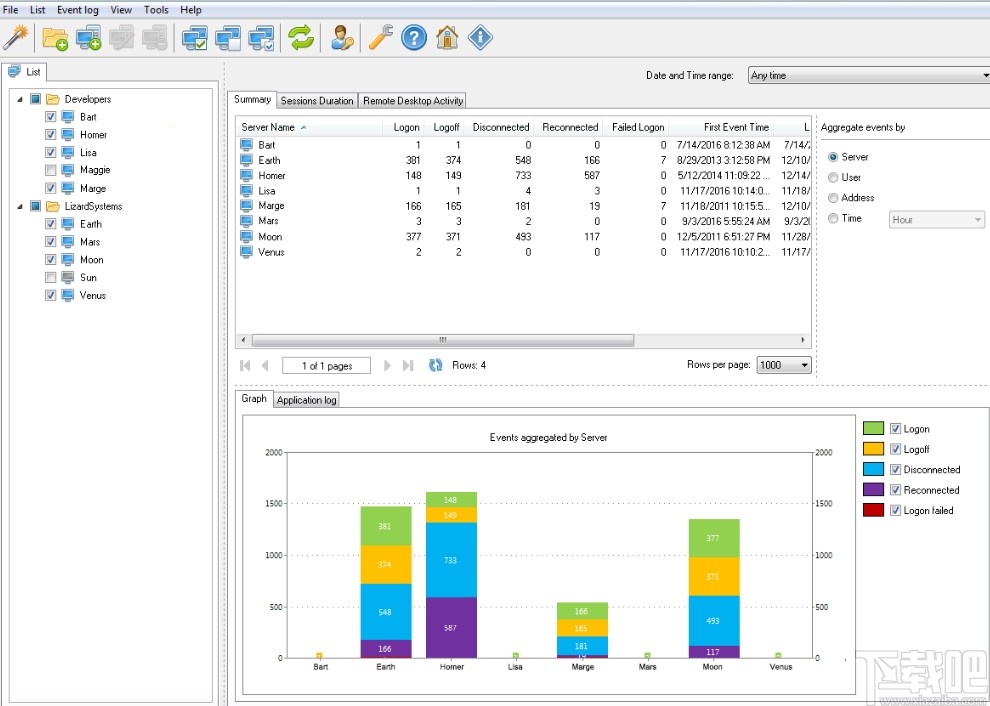Viewport: 990px width, 706px height.
Task: Refresh data using the green arrows icon
Action: 299,37
